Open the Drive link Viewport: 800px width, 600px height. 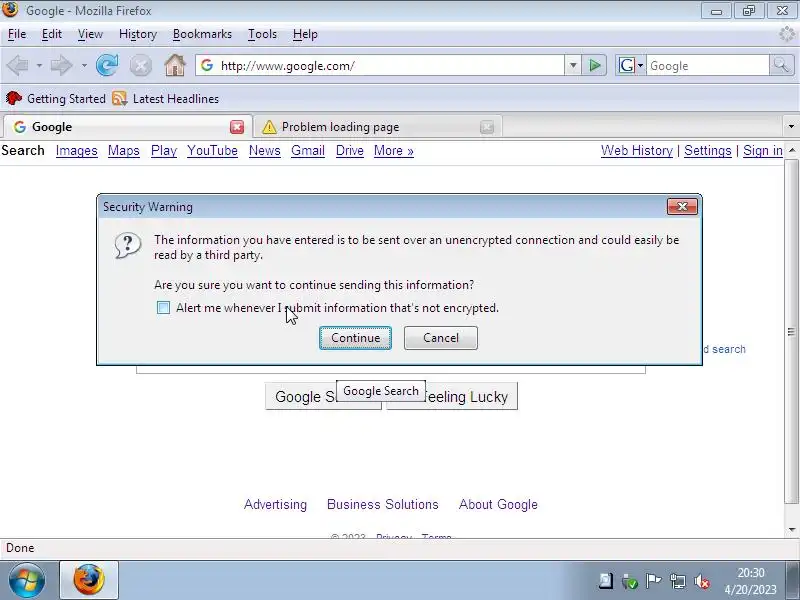349,151
